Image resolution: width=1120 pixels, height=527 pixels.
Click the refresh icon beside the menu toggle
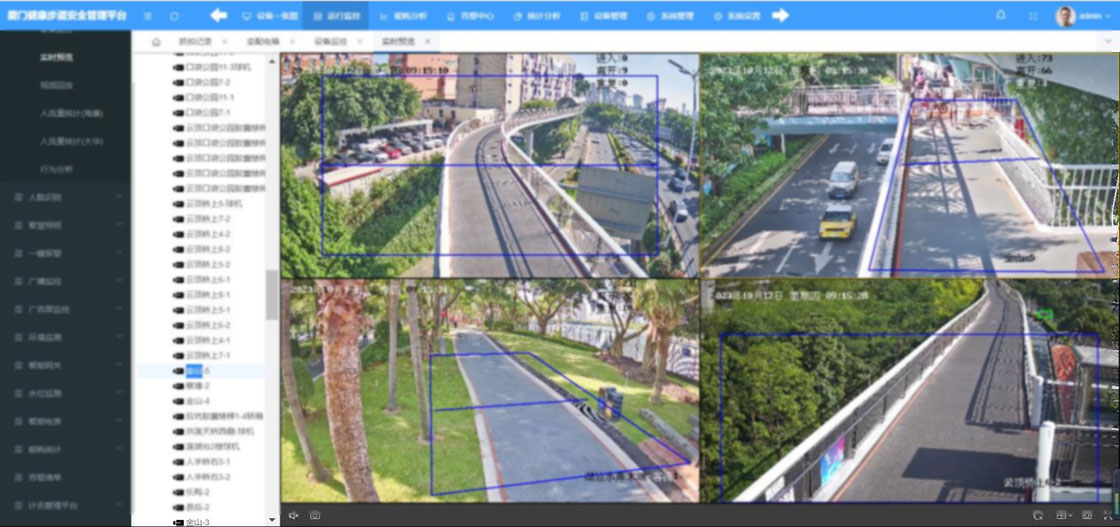click(175, 16)
